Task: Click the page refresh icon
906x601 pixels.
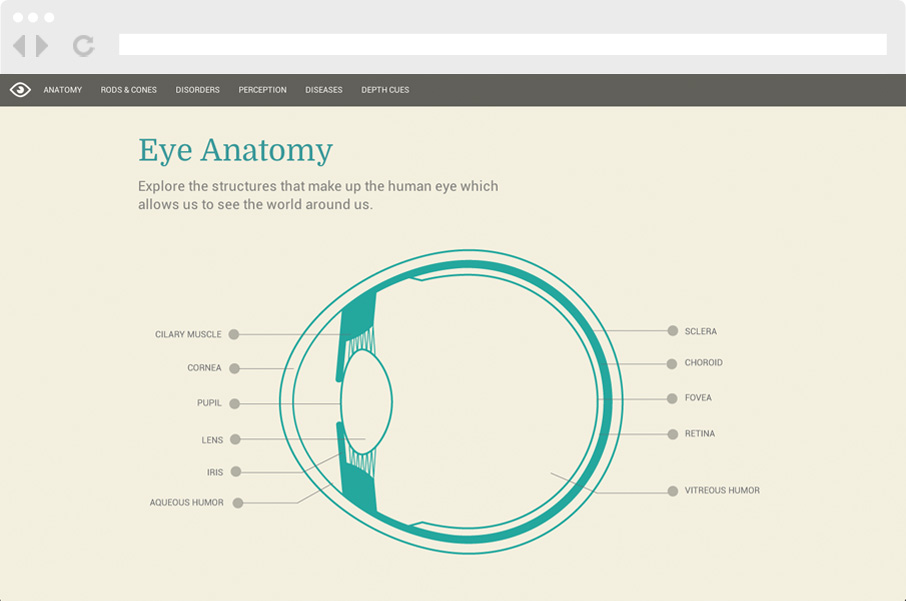Action: (82, 45)
